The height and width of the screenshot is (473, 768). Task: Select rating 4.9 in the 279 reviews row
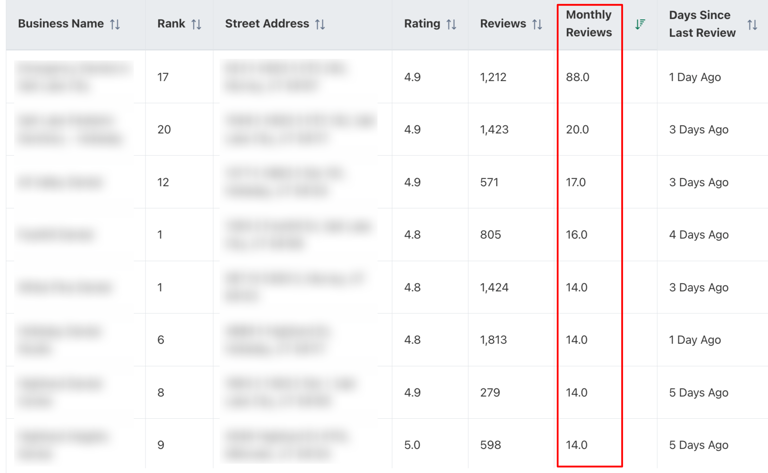click(x=412, y=393)
